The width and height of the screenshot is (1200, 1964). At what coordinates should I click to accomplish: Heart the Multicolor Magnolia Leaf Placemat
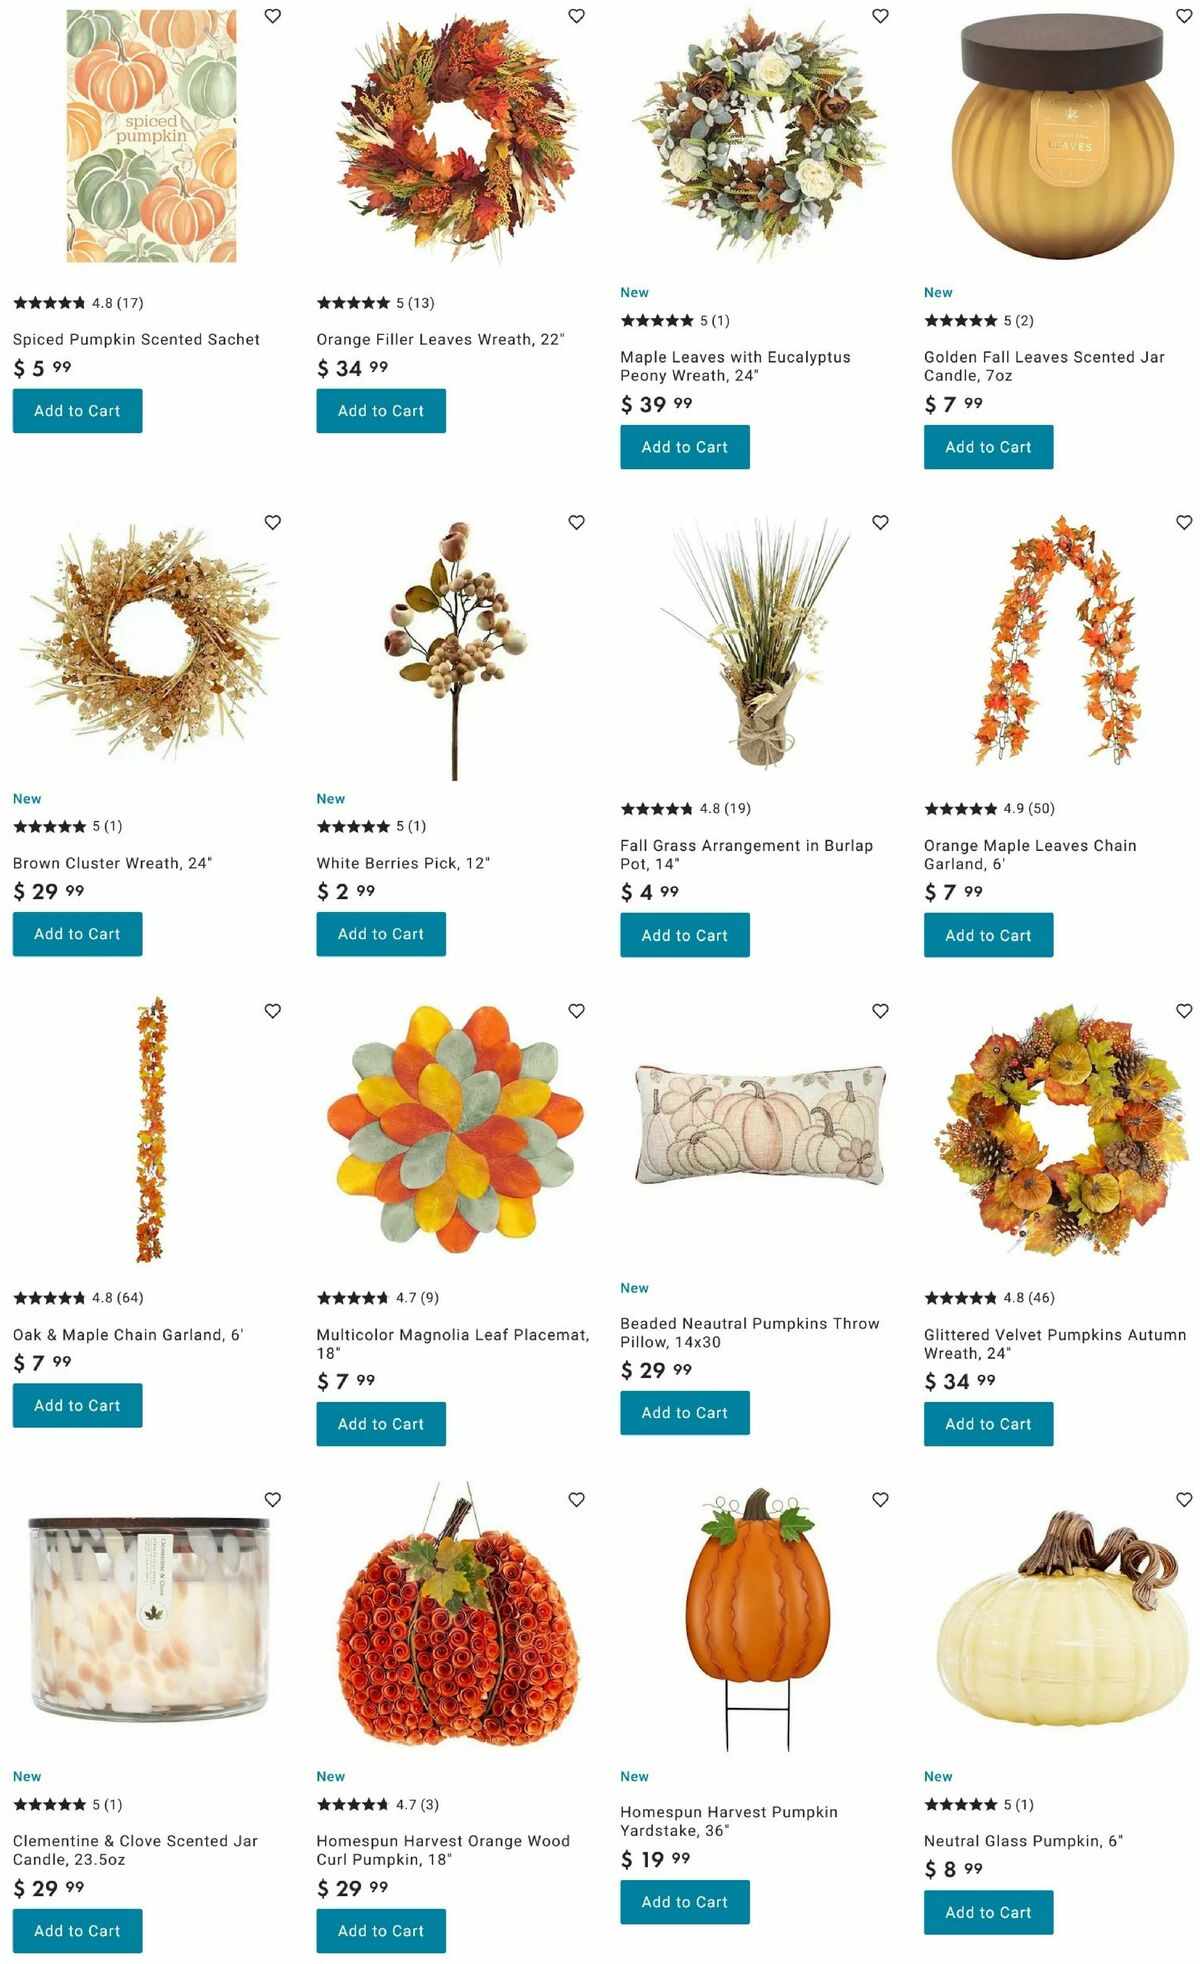click(577, 1011)
